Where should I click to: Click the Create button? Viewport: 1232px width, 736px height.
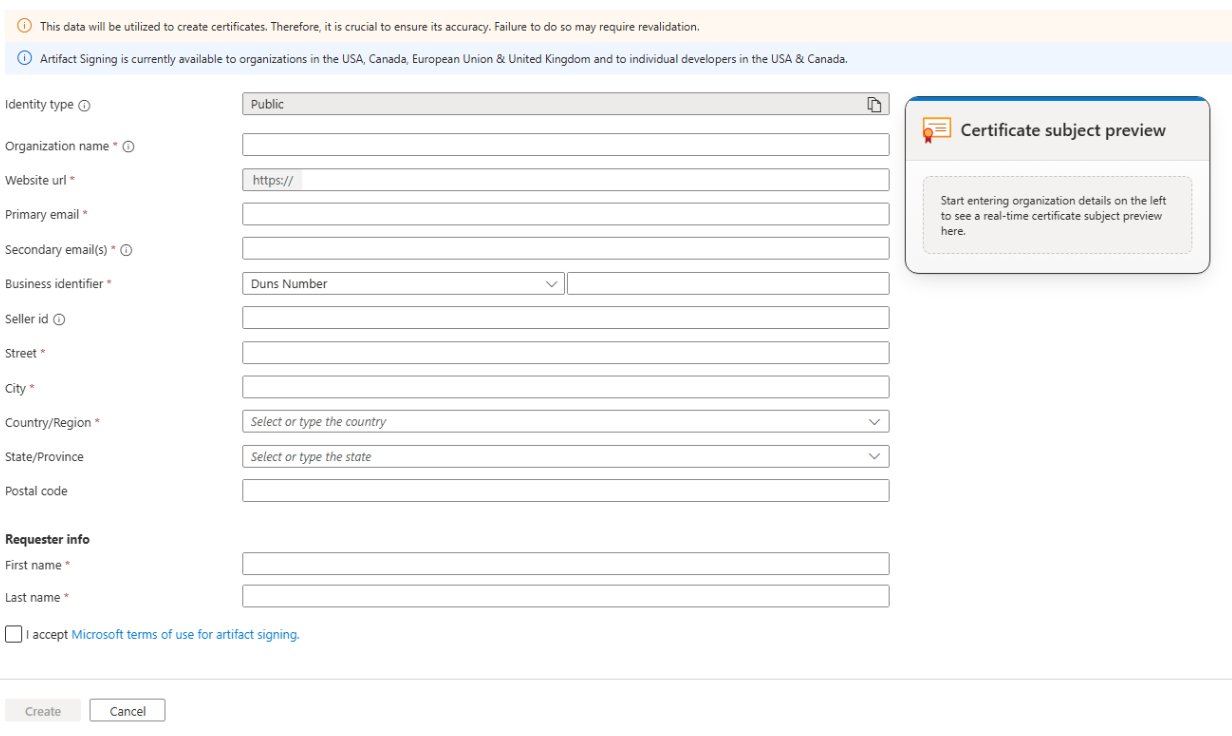42,710
